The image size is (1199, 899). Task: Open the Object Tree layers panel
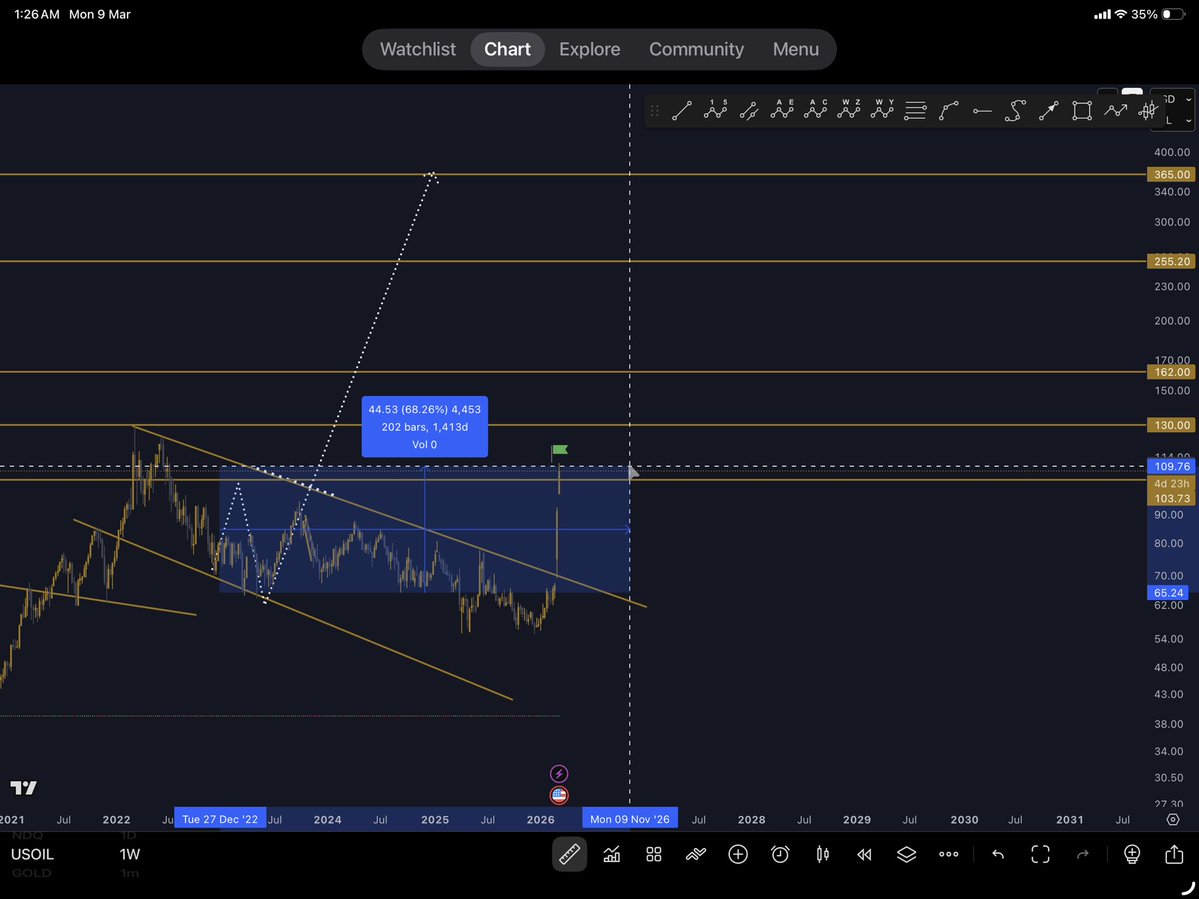coord(906,854)
